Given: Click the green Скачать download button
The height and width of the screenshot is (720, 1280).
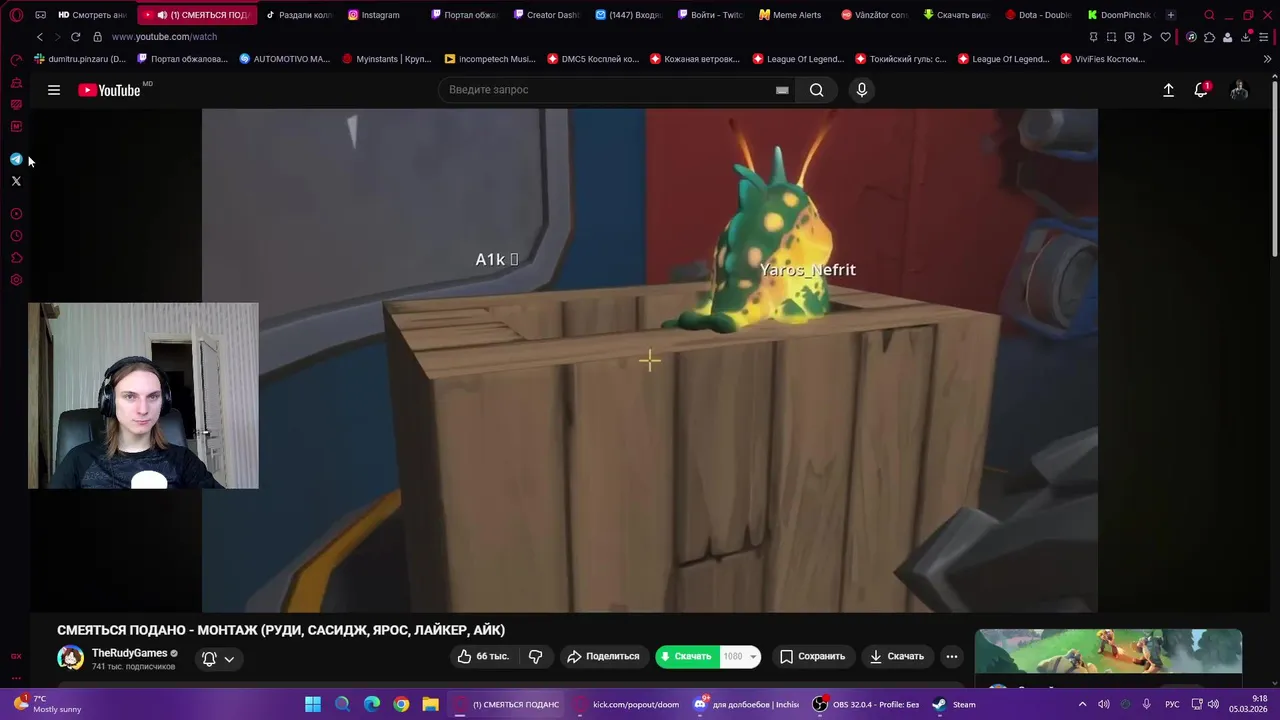Looking at the screenshot, I should click(686, 656).
